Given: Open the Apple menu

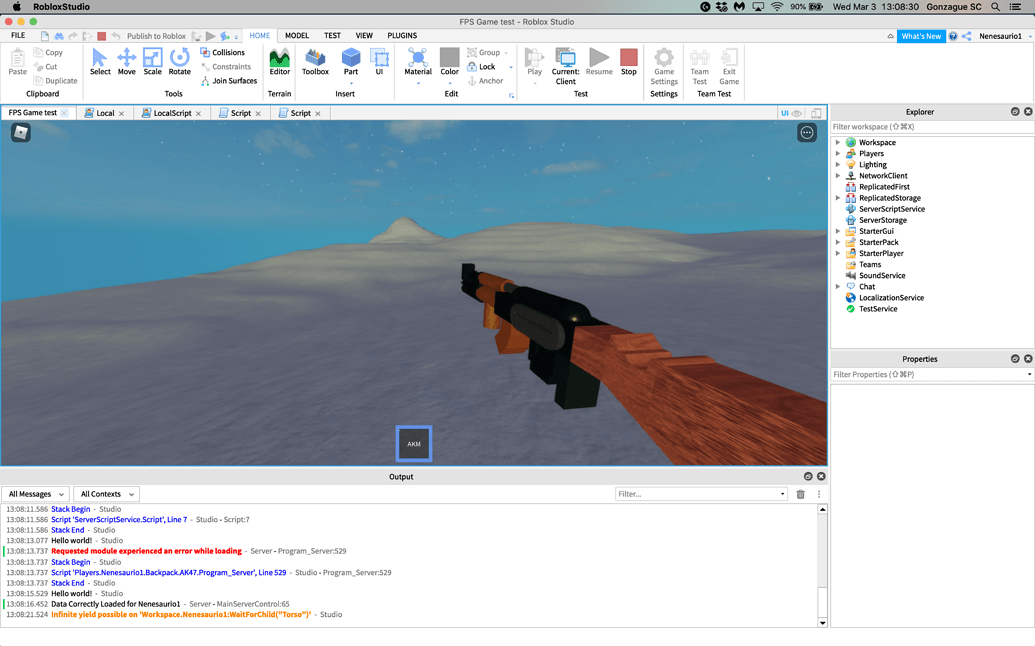Looking at the screenshot, I should click(17, 7).
